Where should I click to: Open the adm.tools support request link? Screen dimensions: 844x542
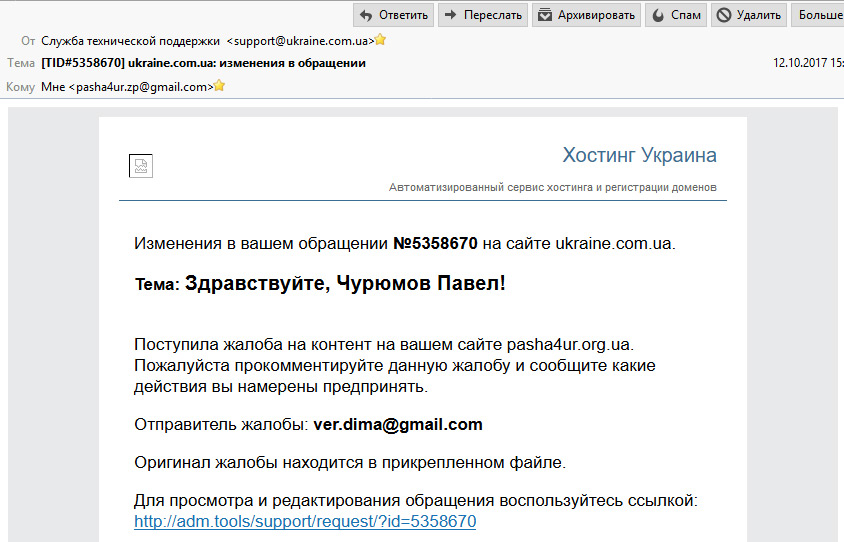[x=305, y=521]
